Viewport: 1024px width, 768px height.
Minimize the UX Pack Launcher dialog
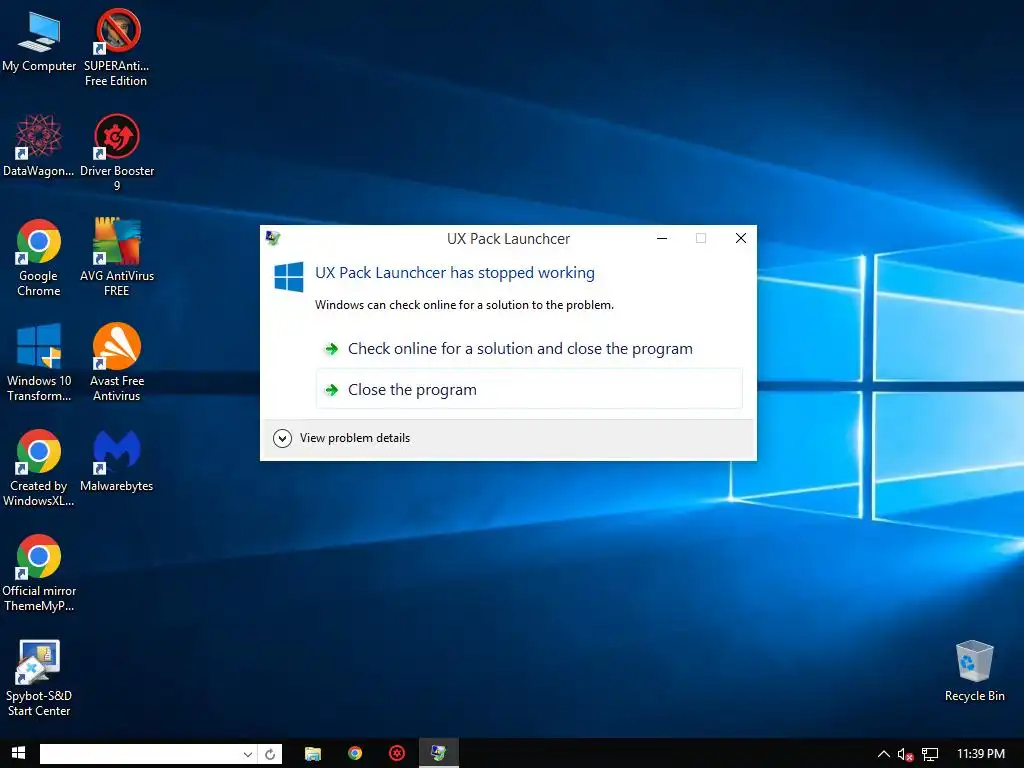coord(662,238)
